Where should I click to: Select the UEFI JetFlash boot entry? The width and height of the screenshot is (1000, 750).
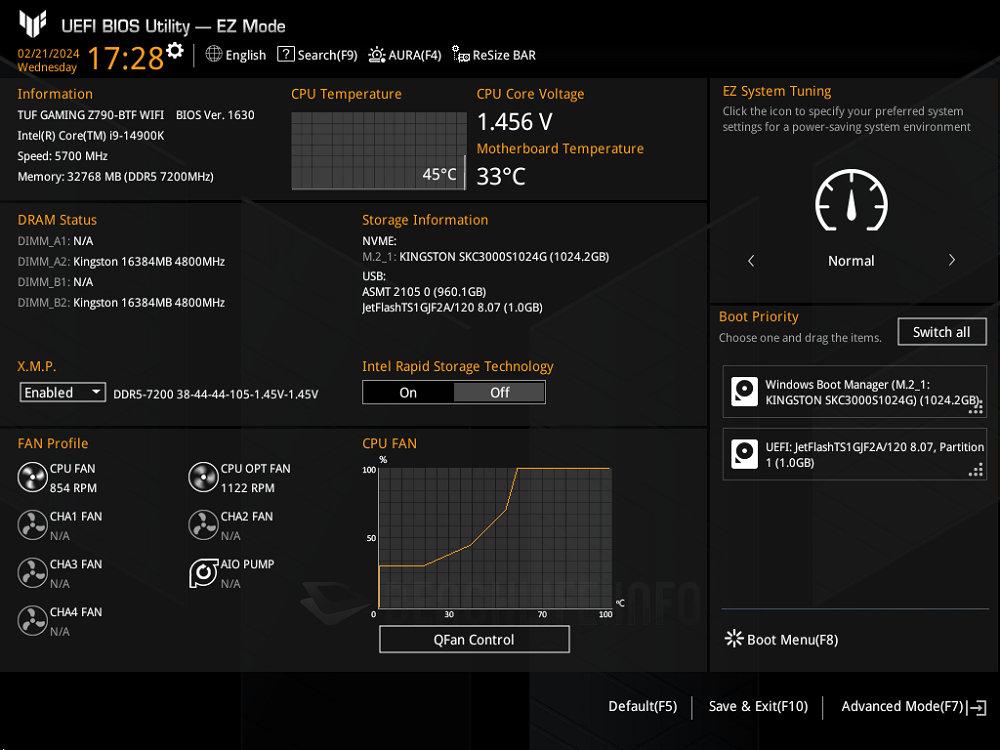855,455
